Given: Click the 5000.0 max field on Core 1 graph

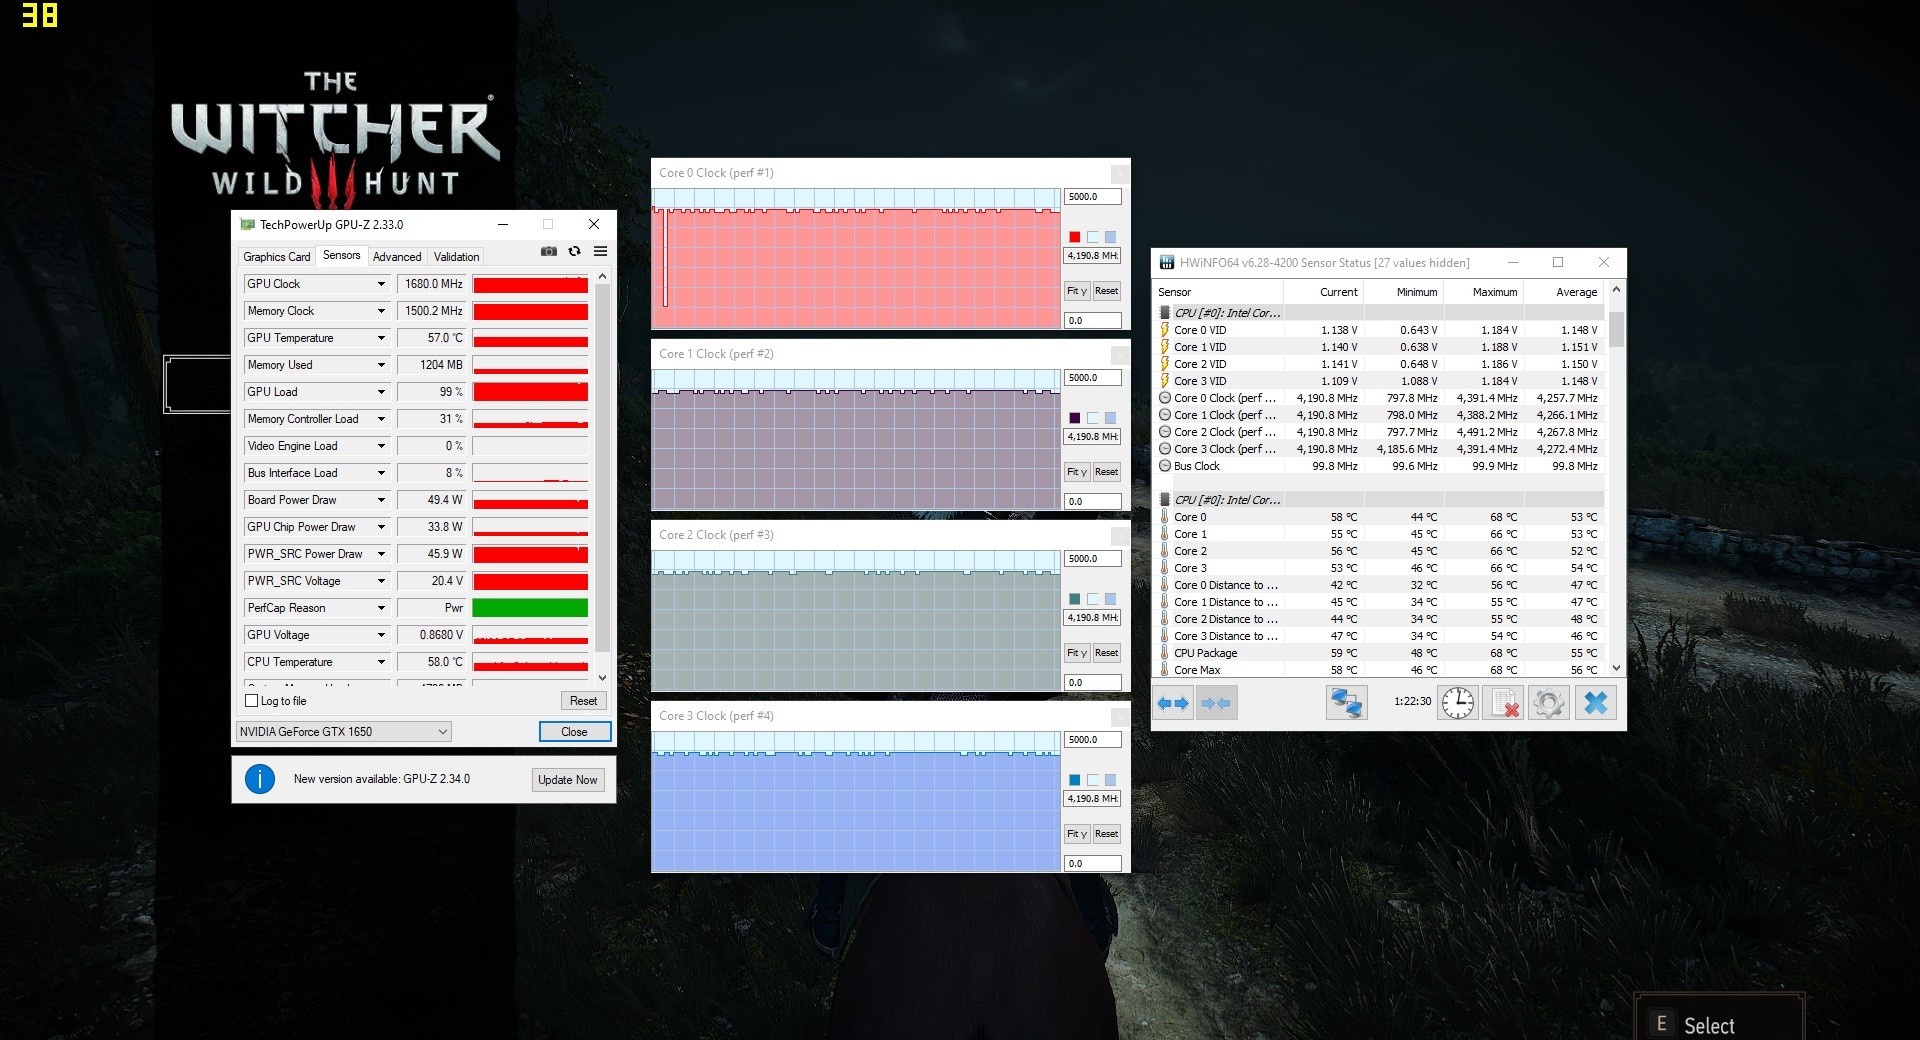Looking at the screenshot, I should click(x=1091, y=378).
